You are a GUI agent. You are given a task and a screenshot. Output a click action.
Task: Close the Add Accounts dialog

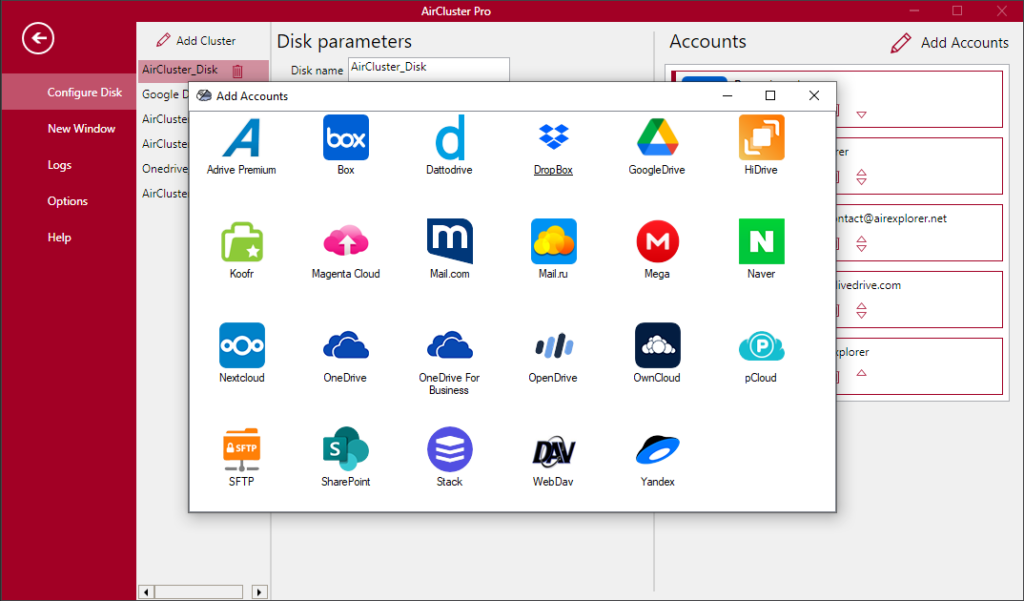click(x=814, y=95)
